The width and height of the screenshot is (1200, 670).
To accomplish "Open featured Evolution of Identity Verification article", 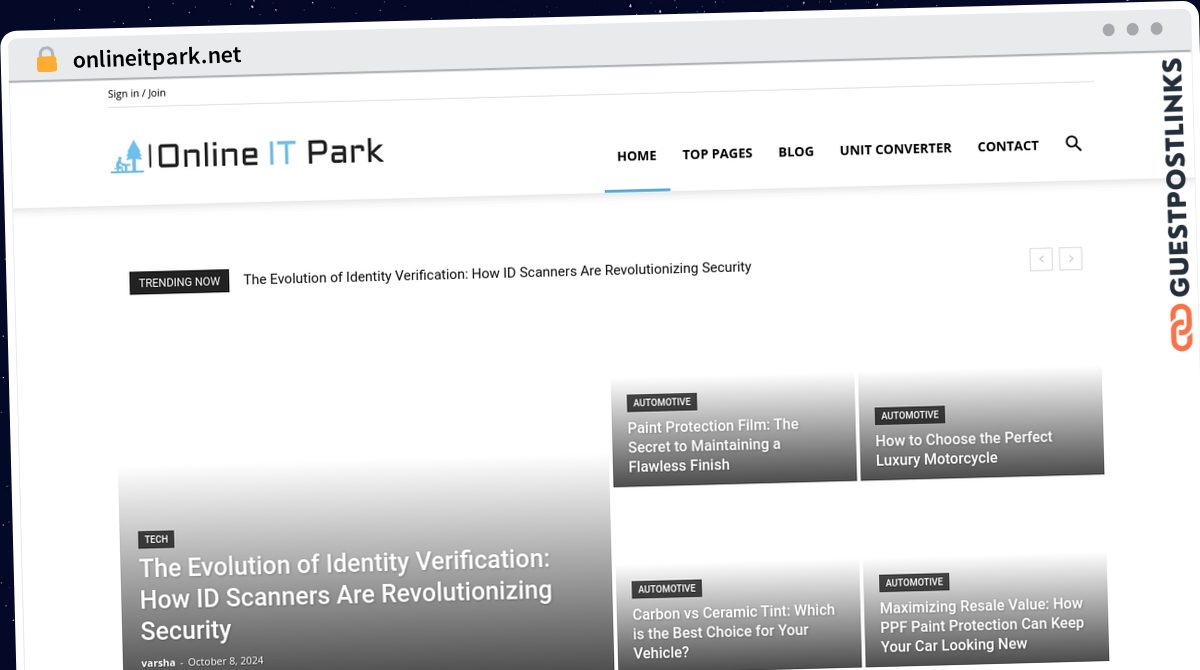I will pyautogui.click(x=346, y=595).
